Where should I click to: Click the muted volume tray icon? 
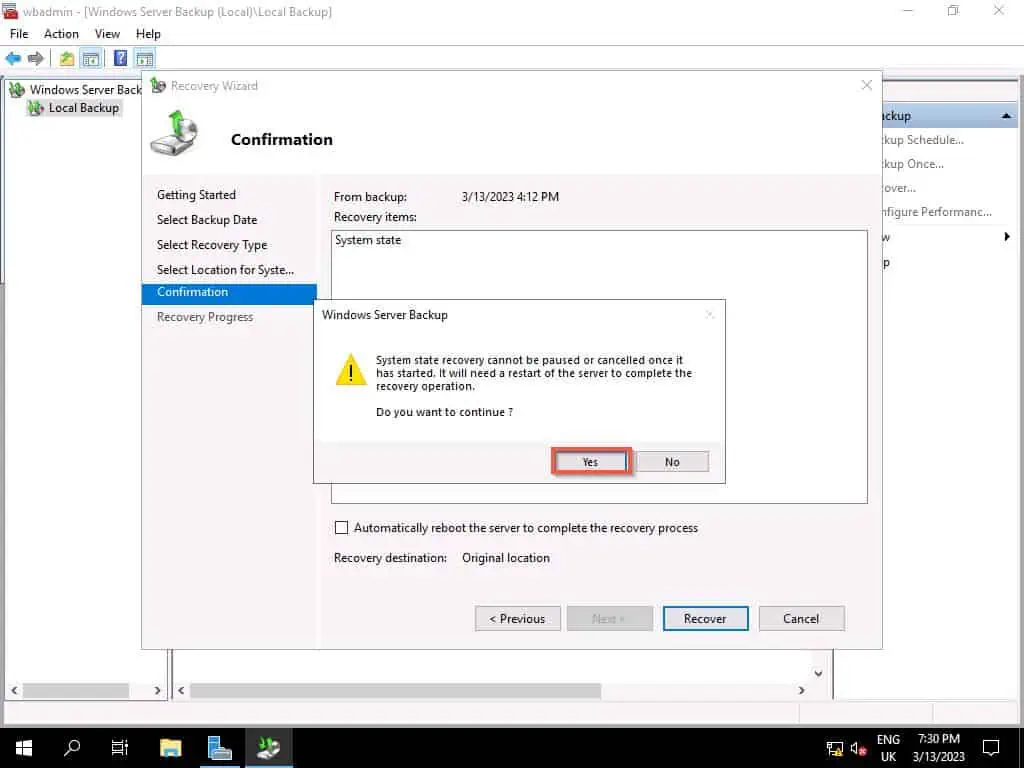858,748
